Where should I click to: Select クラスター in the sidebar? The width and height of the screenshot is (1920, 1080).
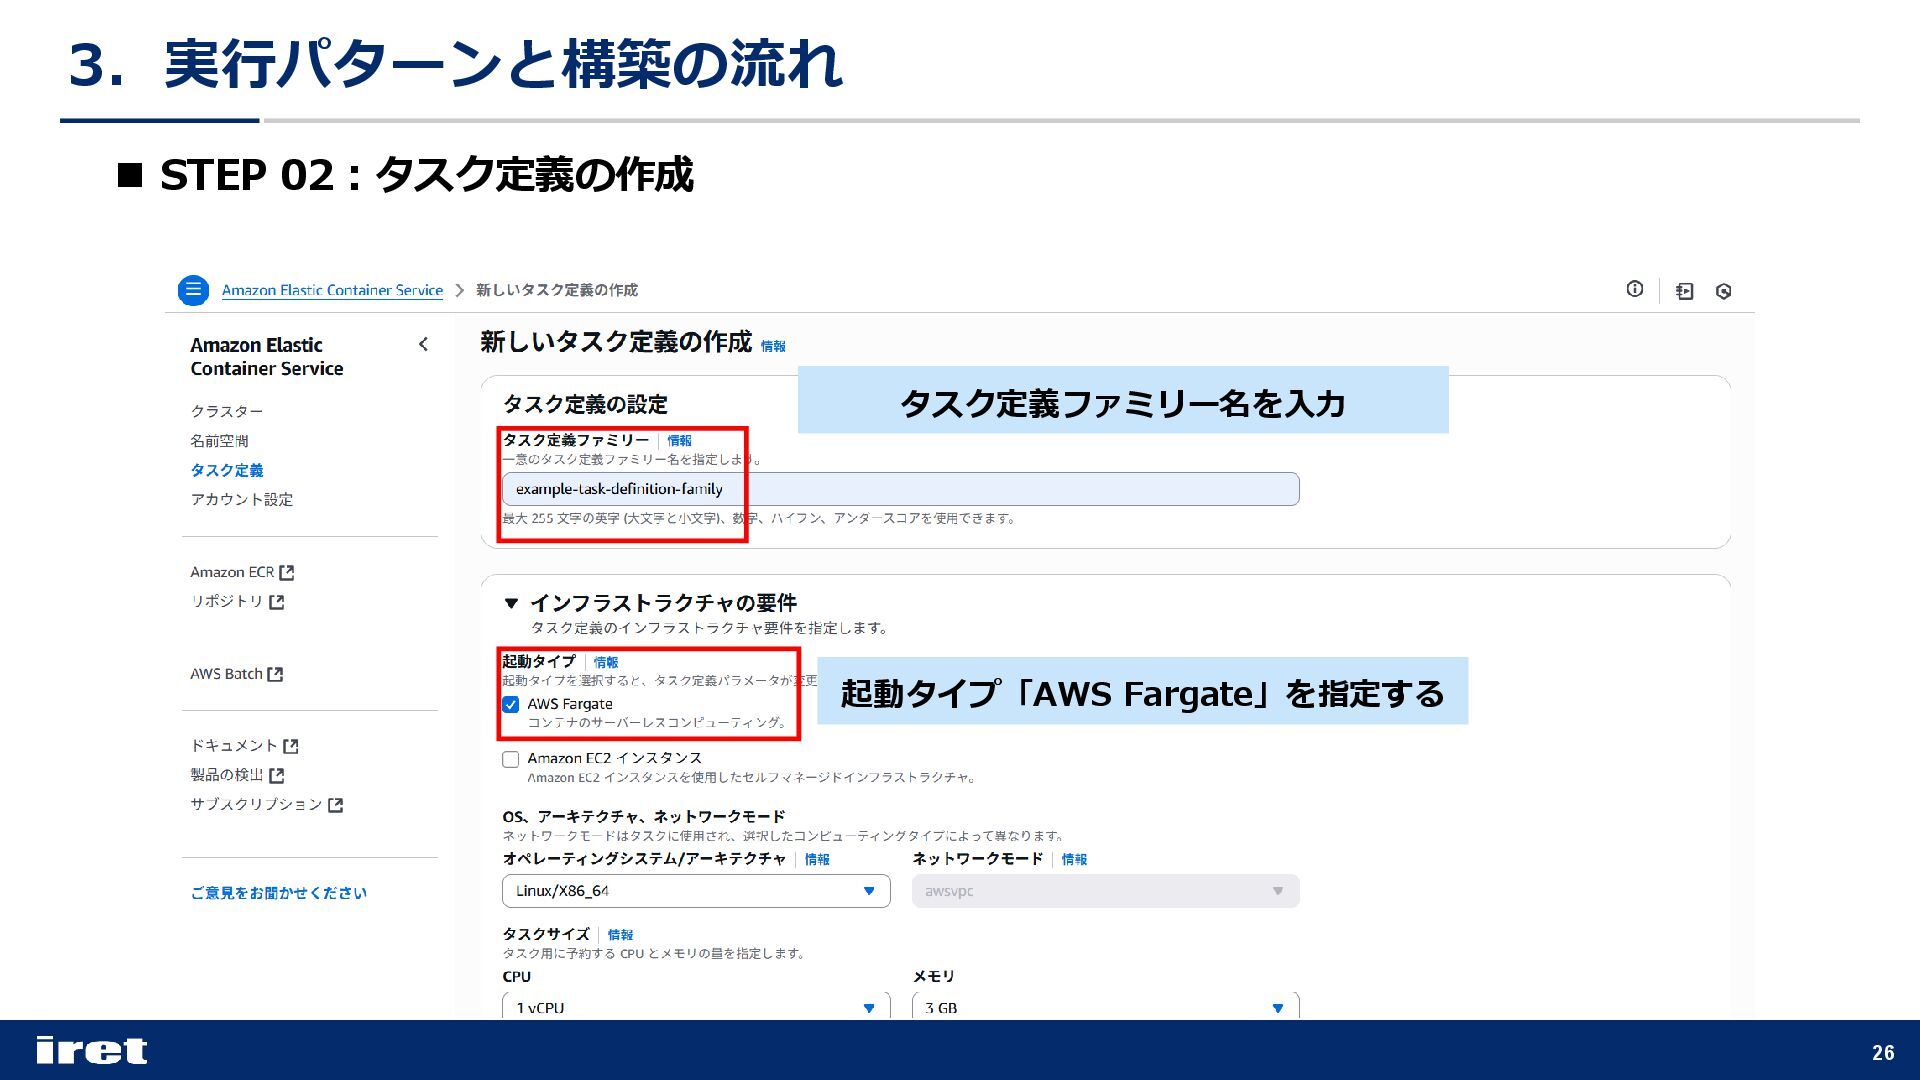click(x=227, y=411)
